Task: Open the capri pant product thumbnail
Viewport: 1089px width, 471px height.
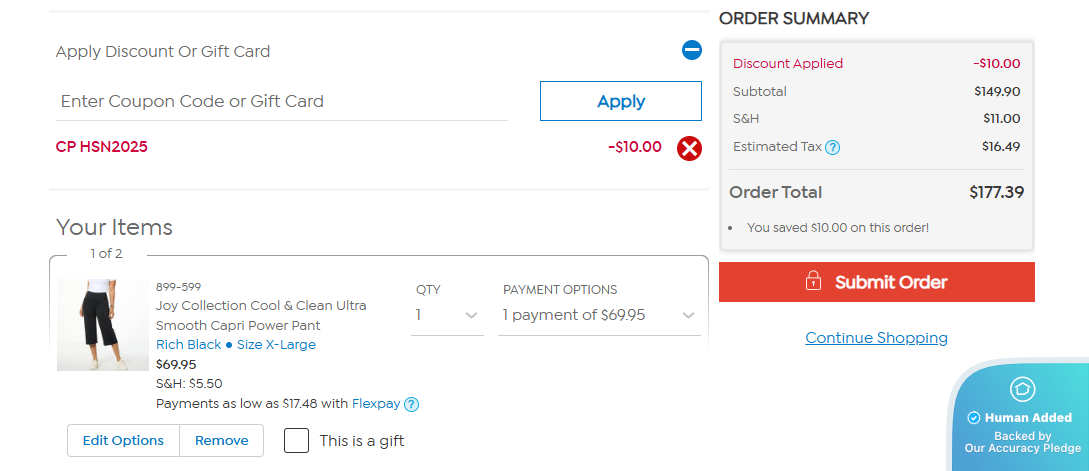Action: (102, 325)
